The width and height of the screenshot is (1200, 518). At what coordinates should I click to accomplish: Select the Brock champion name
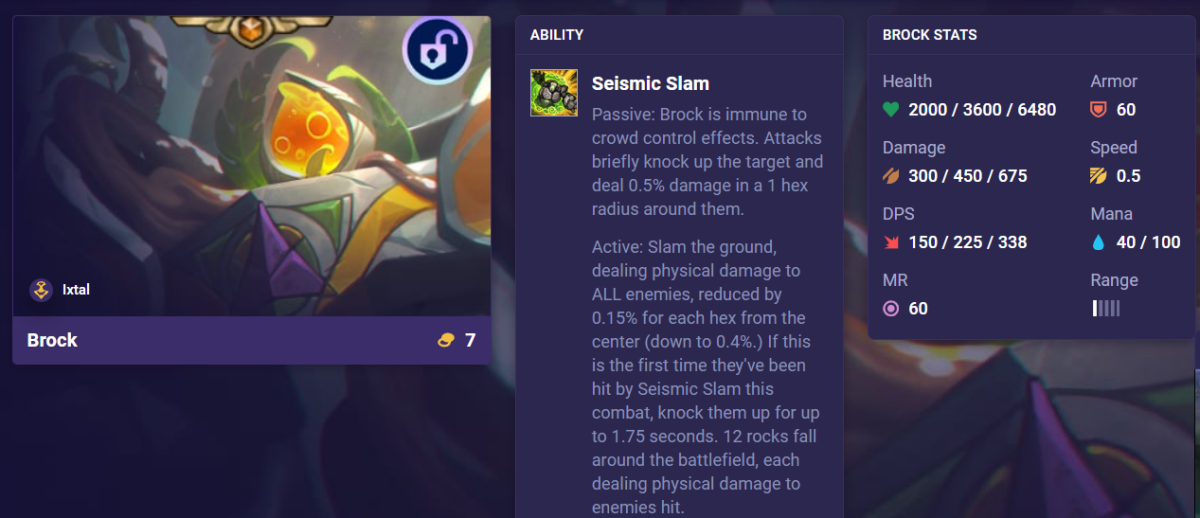tap(52, 340)
